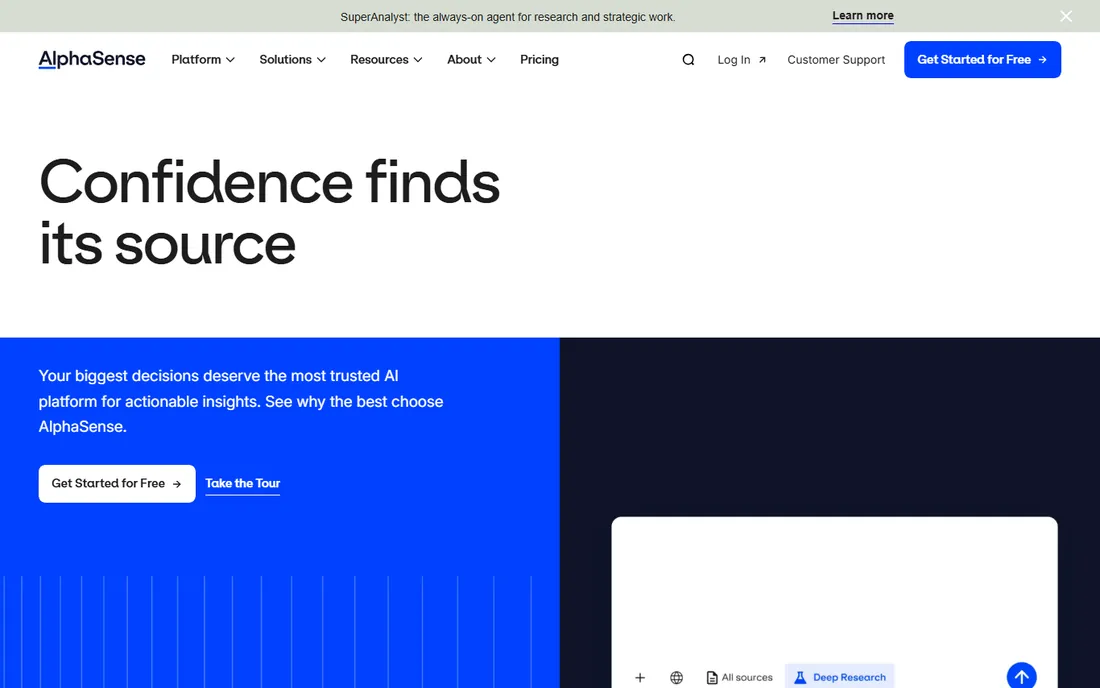Submit the prompt with the up arrow button
The width and height of the screenshot is (1100, 688).
1021,675
